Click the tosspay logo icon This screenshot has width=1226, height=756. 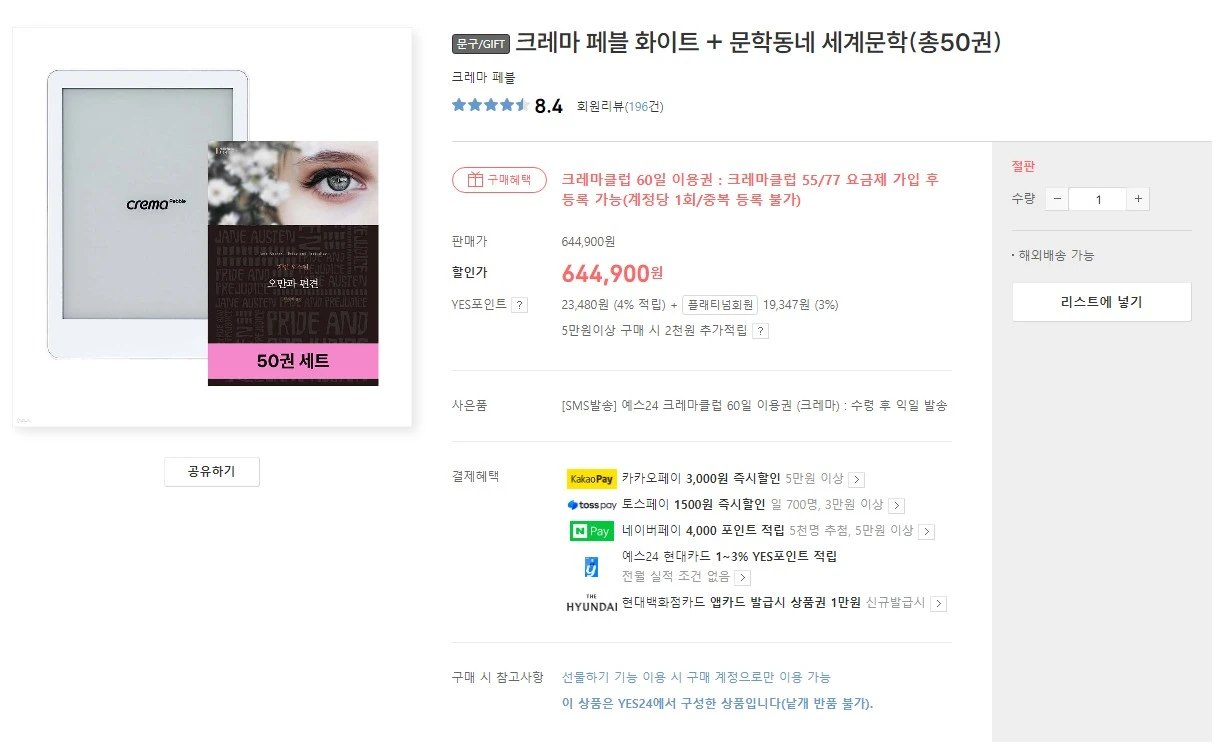pos(591,505)
